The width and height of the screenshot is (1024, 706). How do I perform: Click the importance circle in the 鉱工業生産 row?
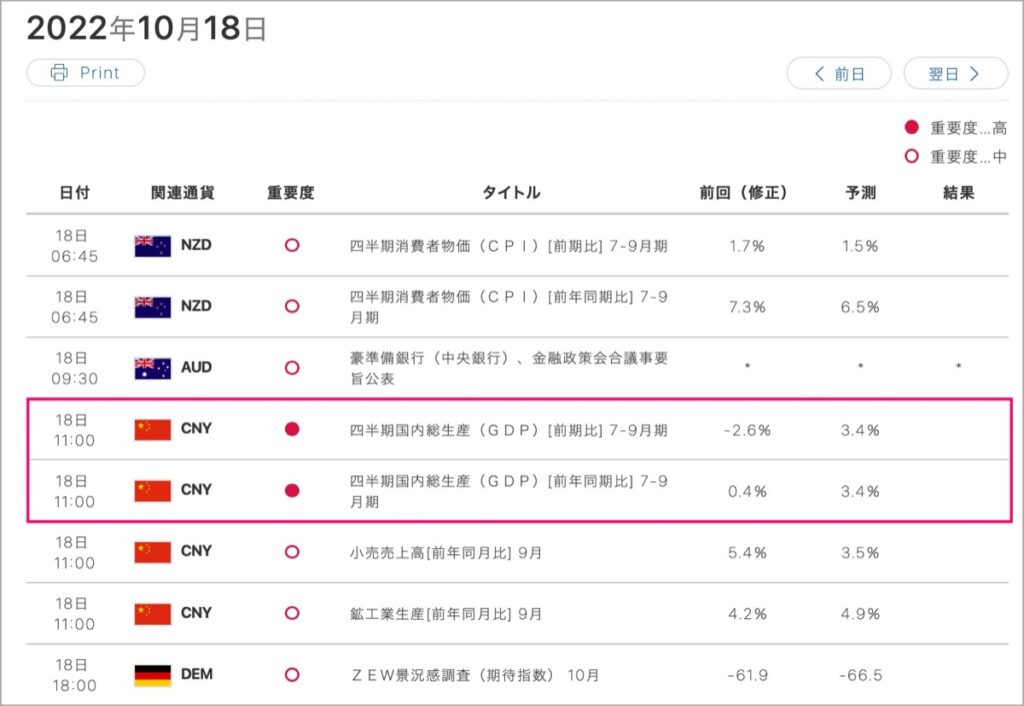[x=292, y=613]
